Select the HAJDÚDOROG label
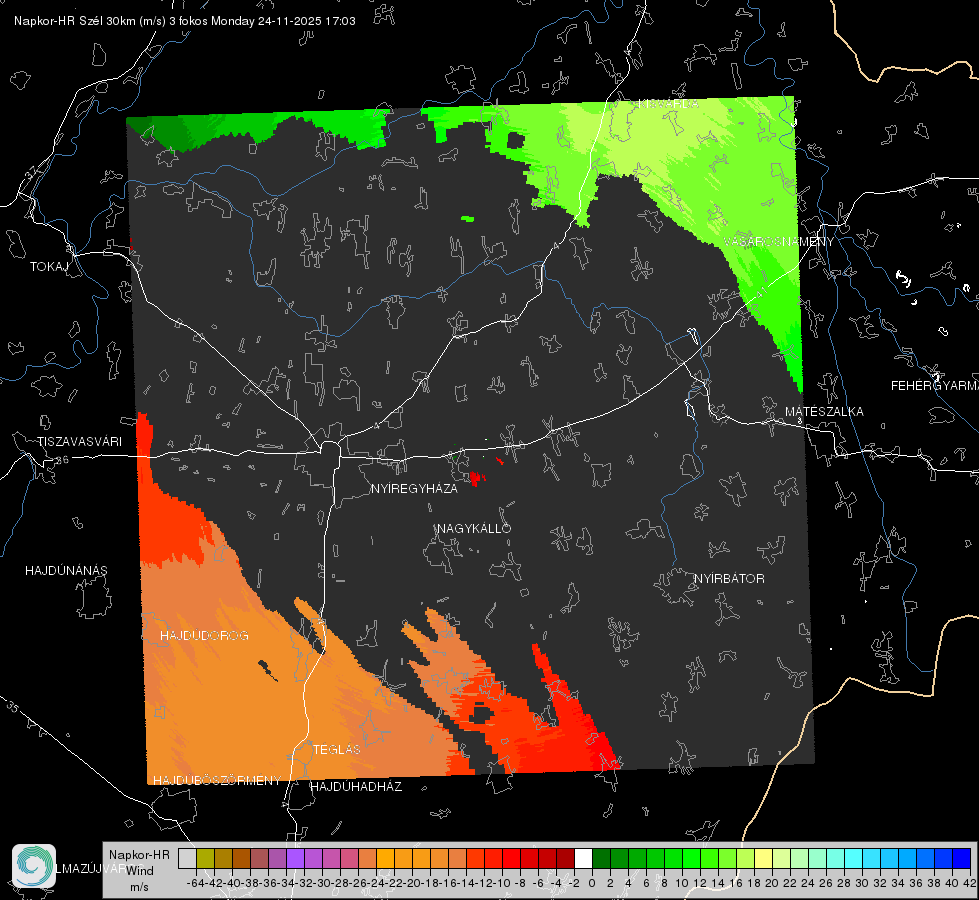 pyautogui.click(x=204, y=636)
